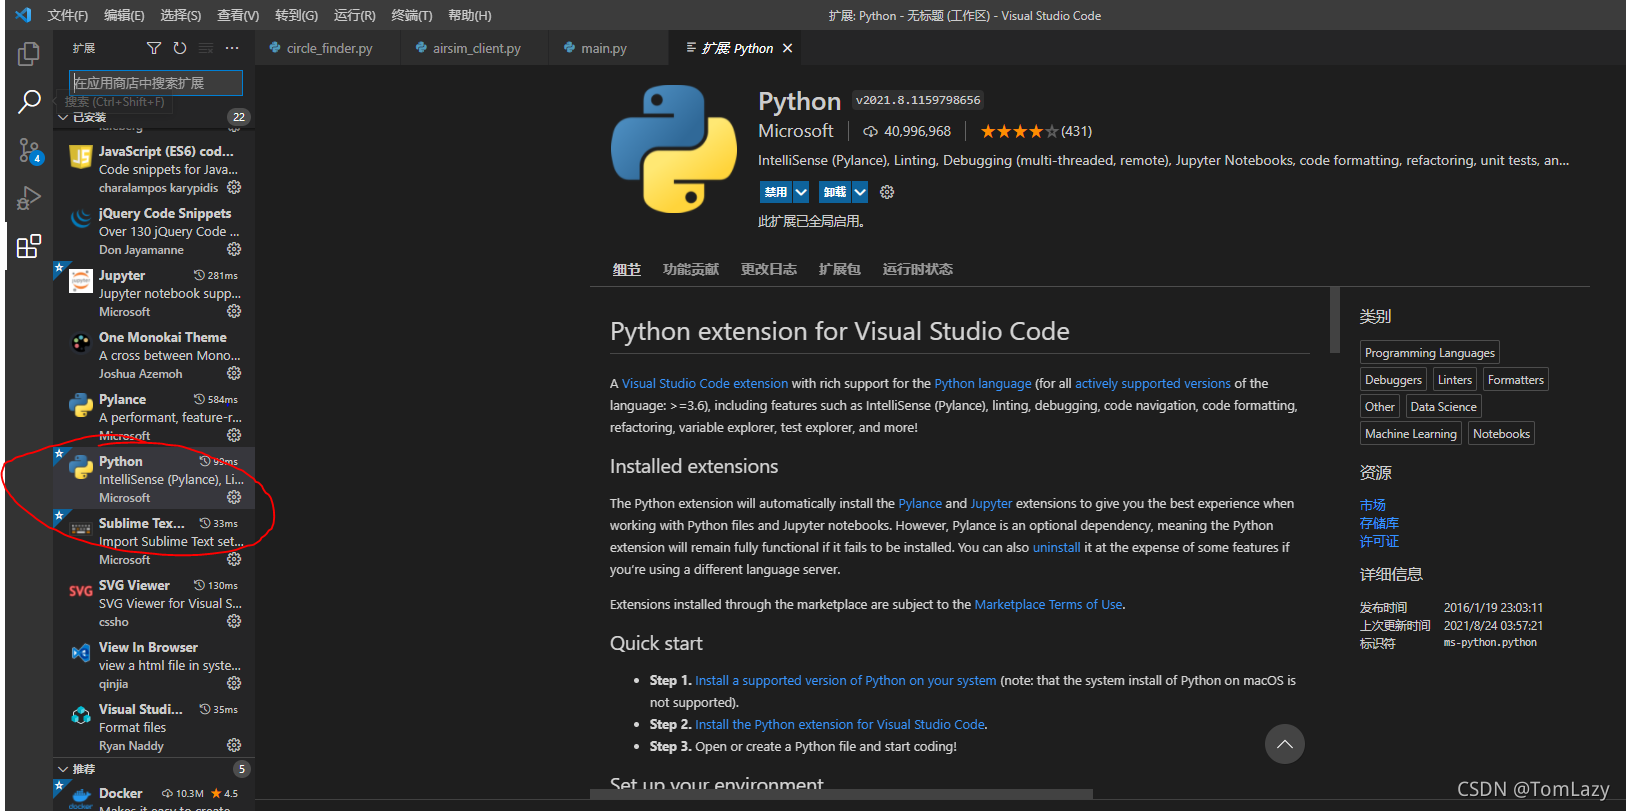Screen dimensions: 1626x811
Task: Collapse the 已安装 (Installed) section
Action: (64, 117)
